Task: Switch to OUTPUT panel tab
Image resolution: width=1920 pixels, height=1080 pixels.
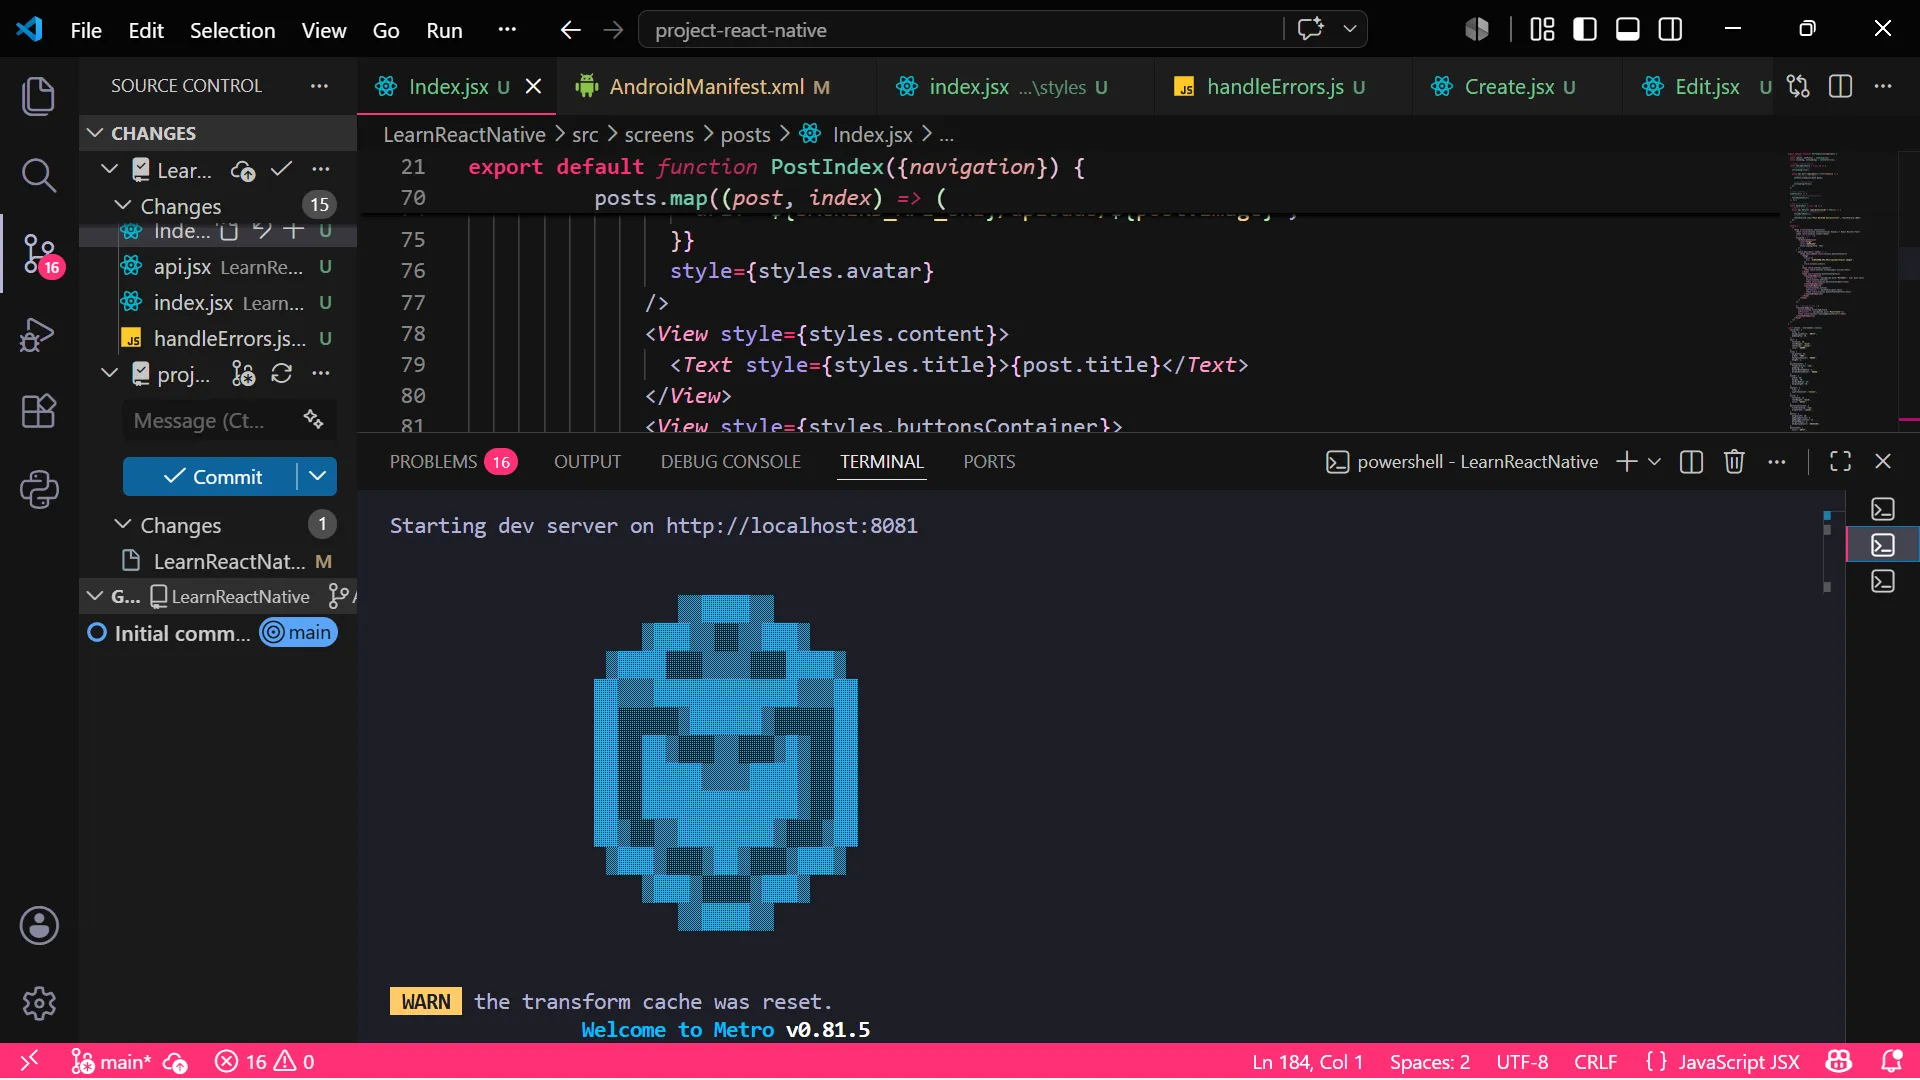Action: pyautogui.click(x=587, y=461)
